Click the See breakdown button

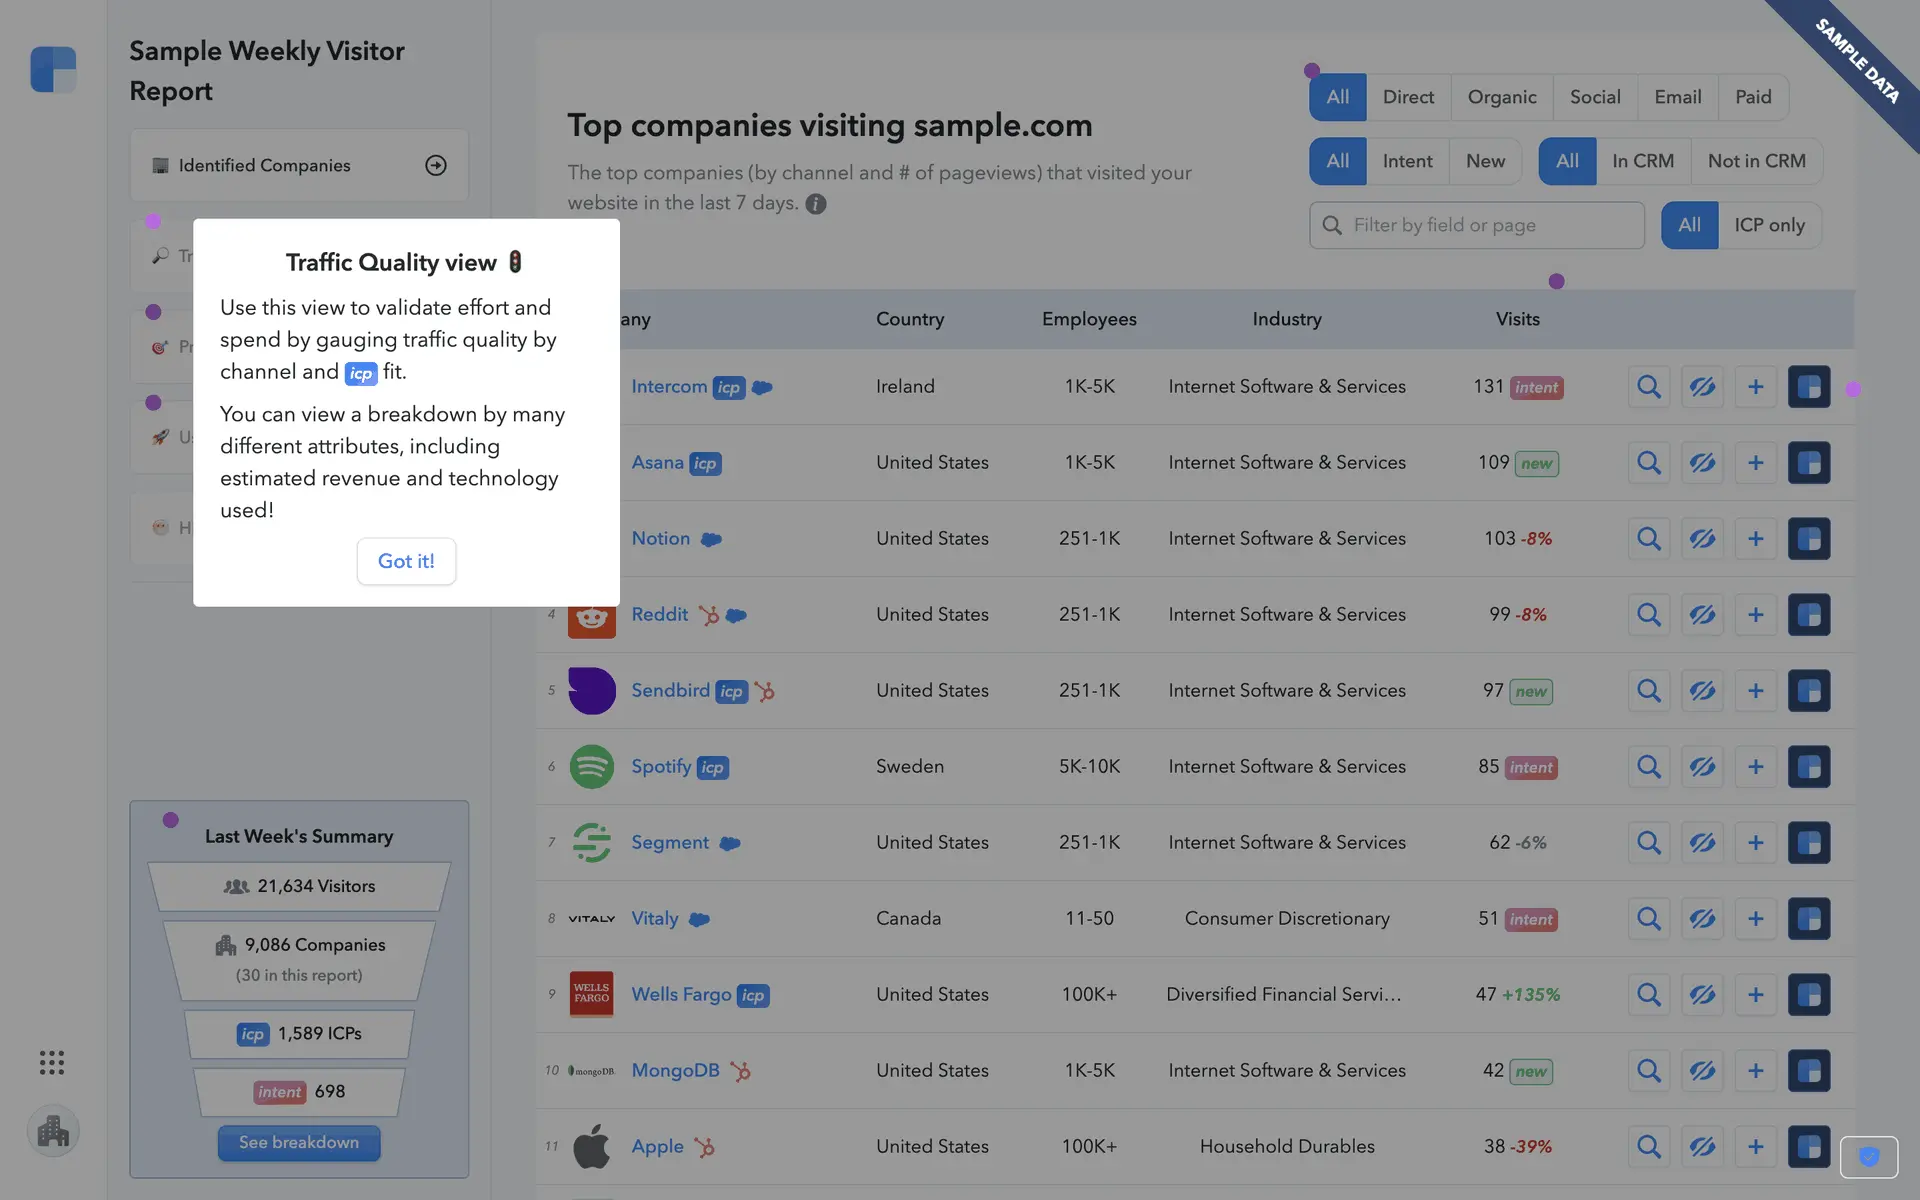click(x=298, y=1142)
